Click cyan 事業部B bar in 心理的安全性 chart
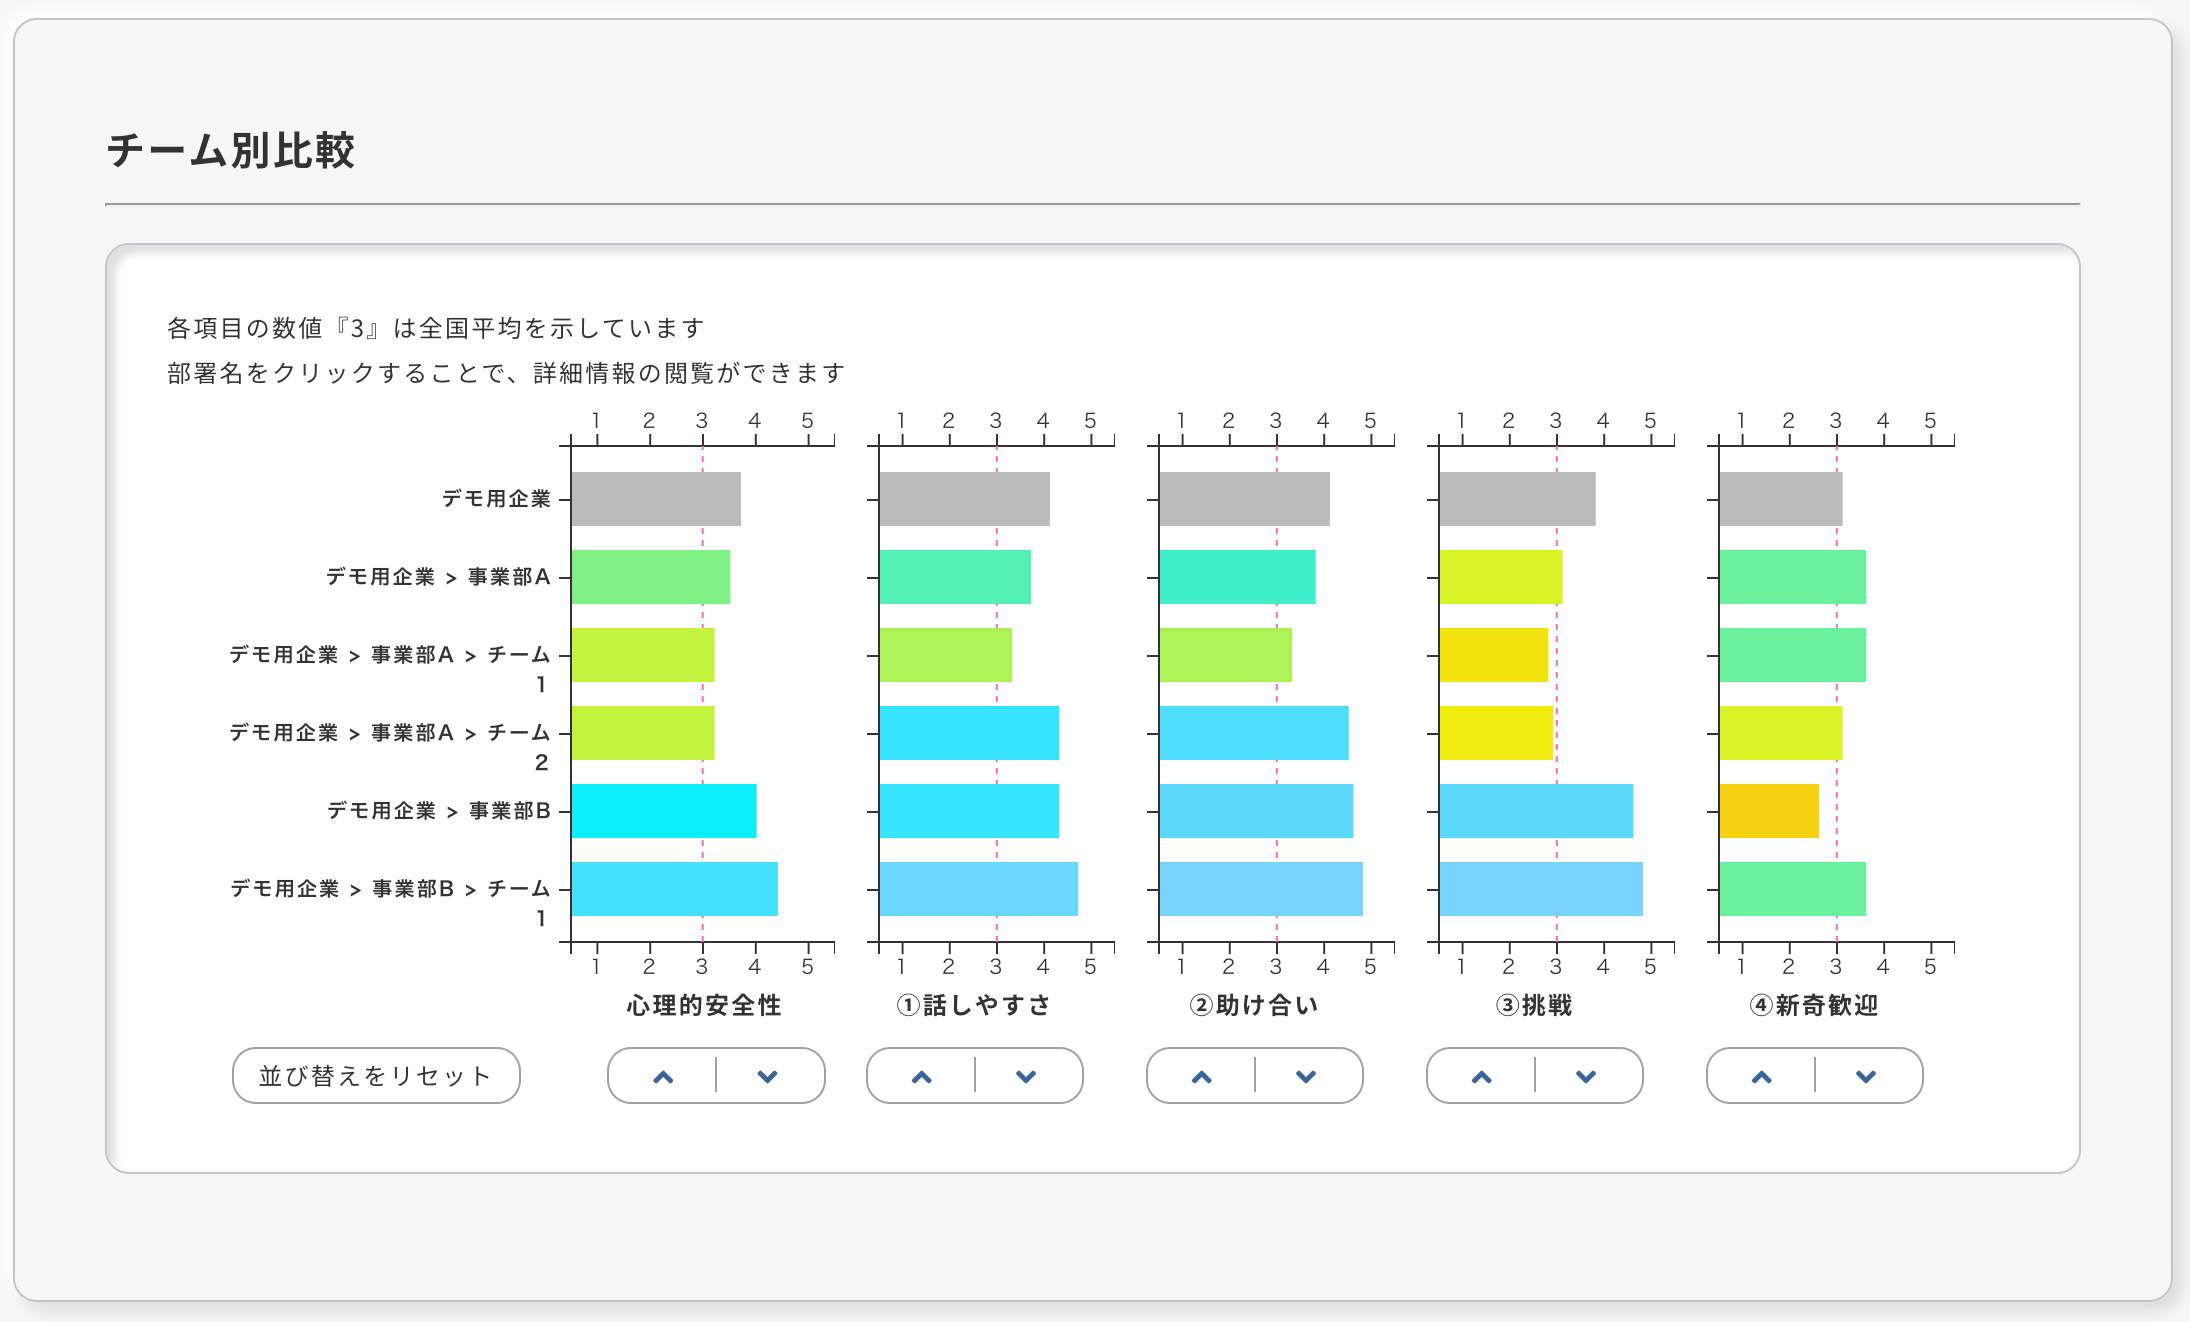 [663, 811]
